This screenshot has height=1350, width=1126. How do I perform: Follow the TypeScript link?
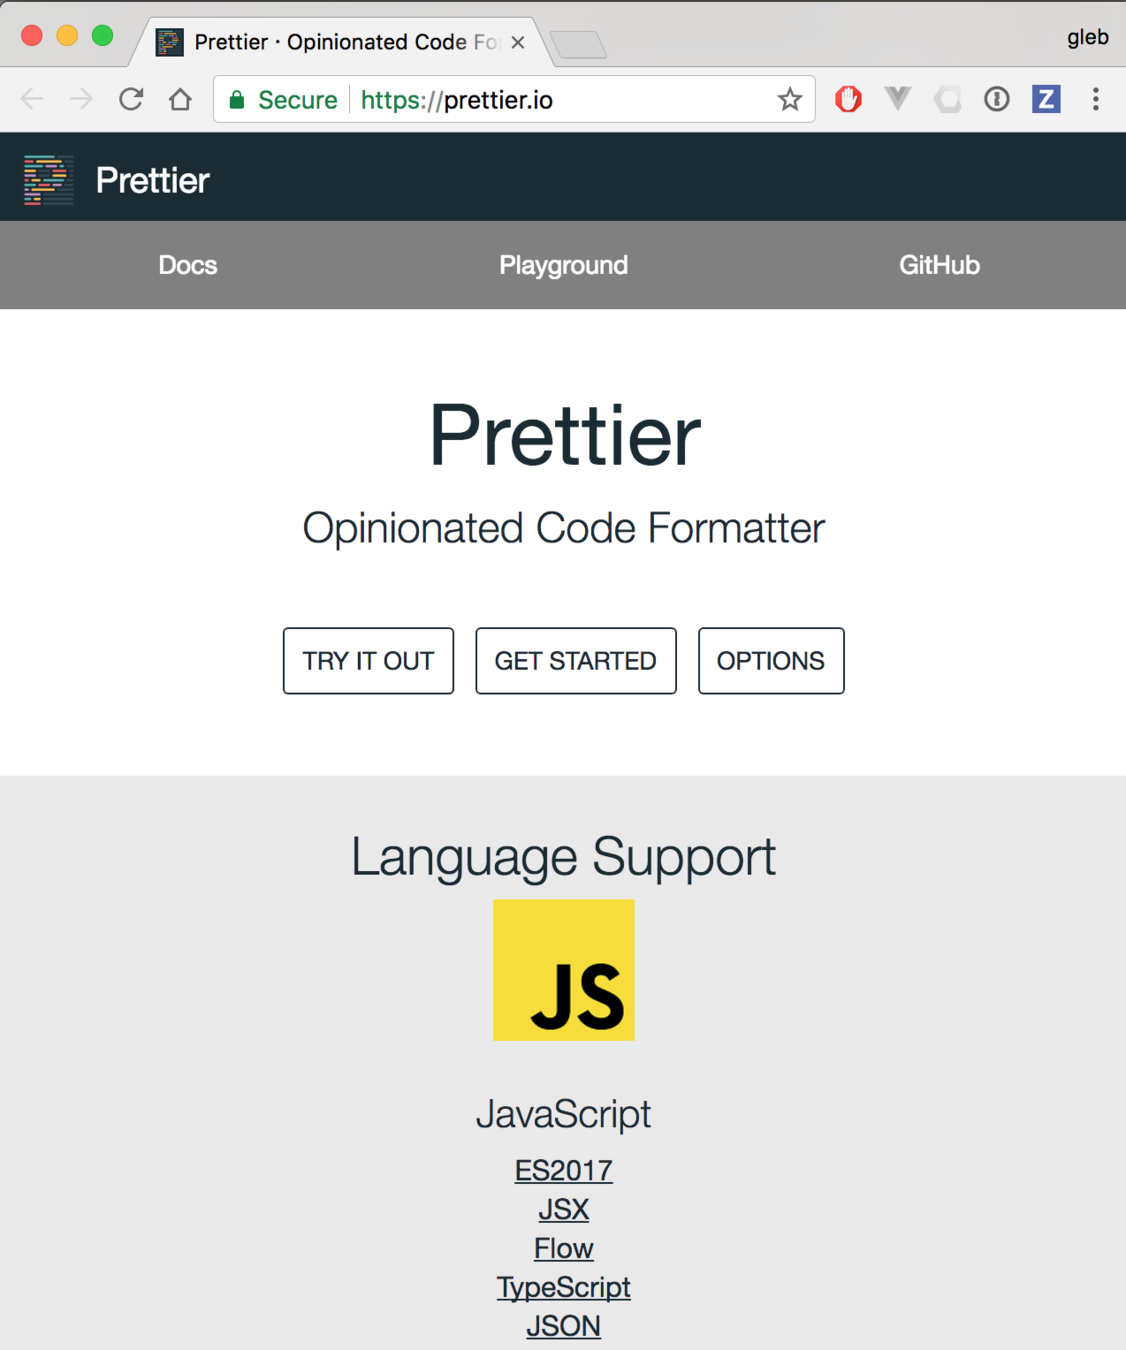[564, 1287]
